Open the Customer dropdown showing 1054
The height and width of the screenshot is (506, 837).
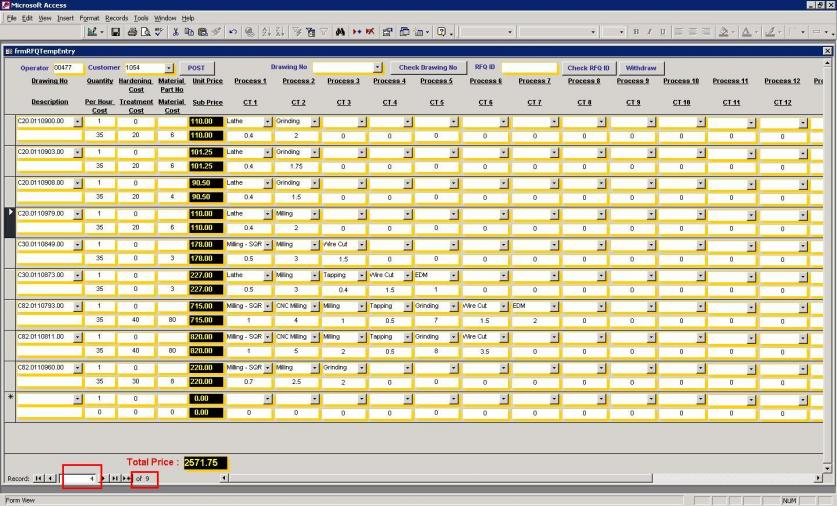click(x=167, y=68)
